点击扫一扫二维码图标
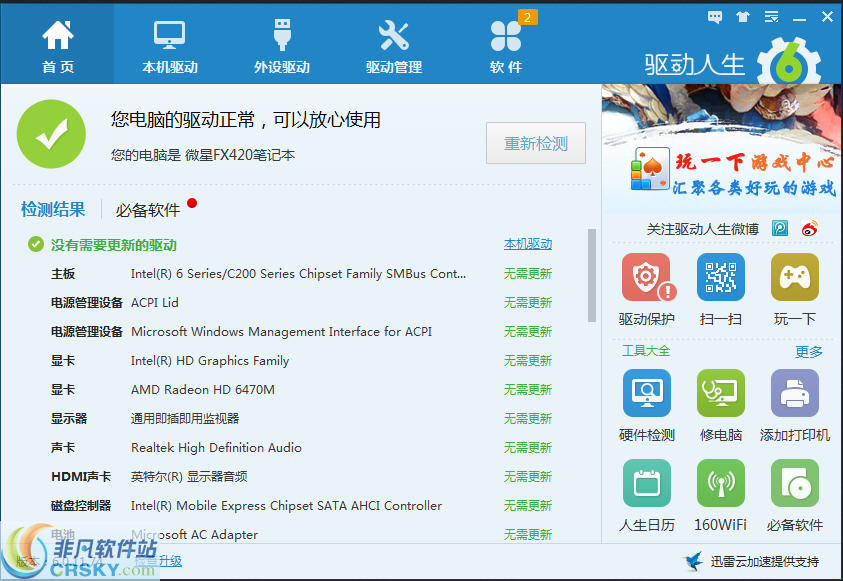843x581 pixels. coord(721,278)
